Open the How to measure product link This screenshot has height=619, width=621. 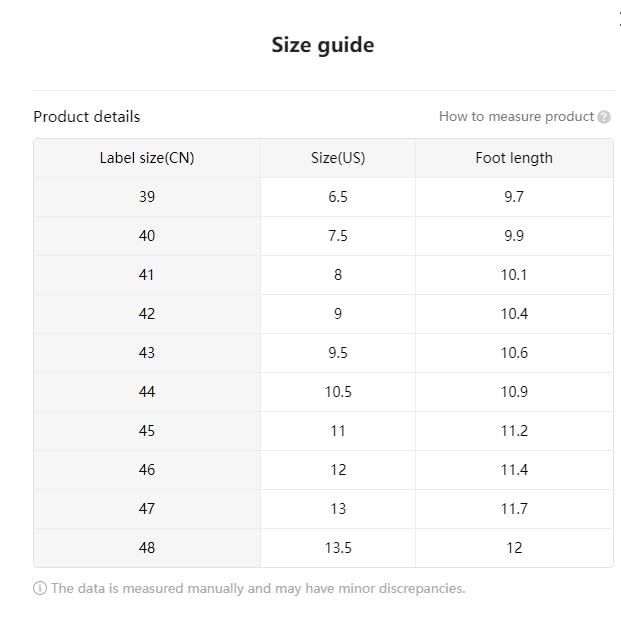pos(516,117)
